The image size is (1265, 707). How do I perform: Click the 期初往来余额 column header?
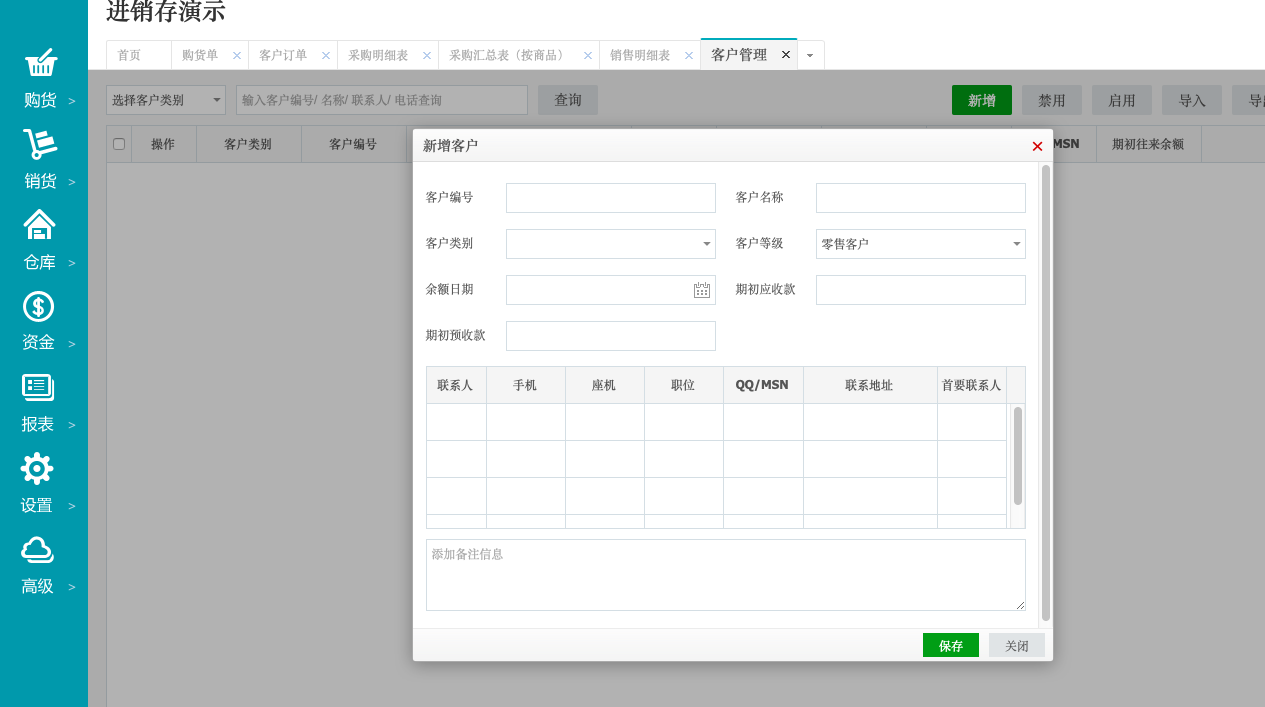1148,144
